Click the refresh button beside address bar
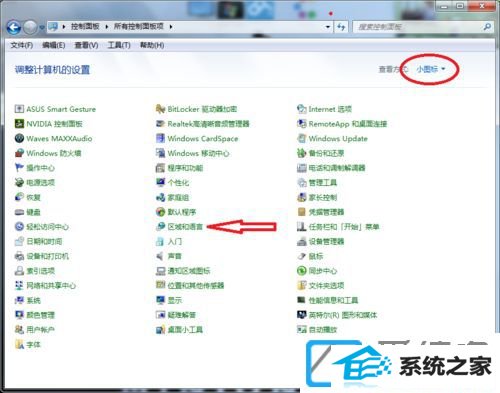Viewport: 500px width, 393px height. 341,27
